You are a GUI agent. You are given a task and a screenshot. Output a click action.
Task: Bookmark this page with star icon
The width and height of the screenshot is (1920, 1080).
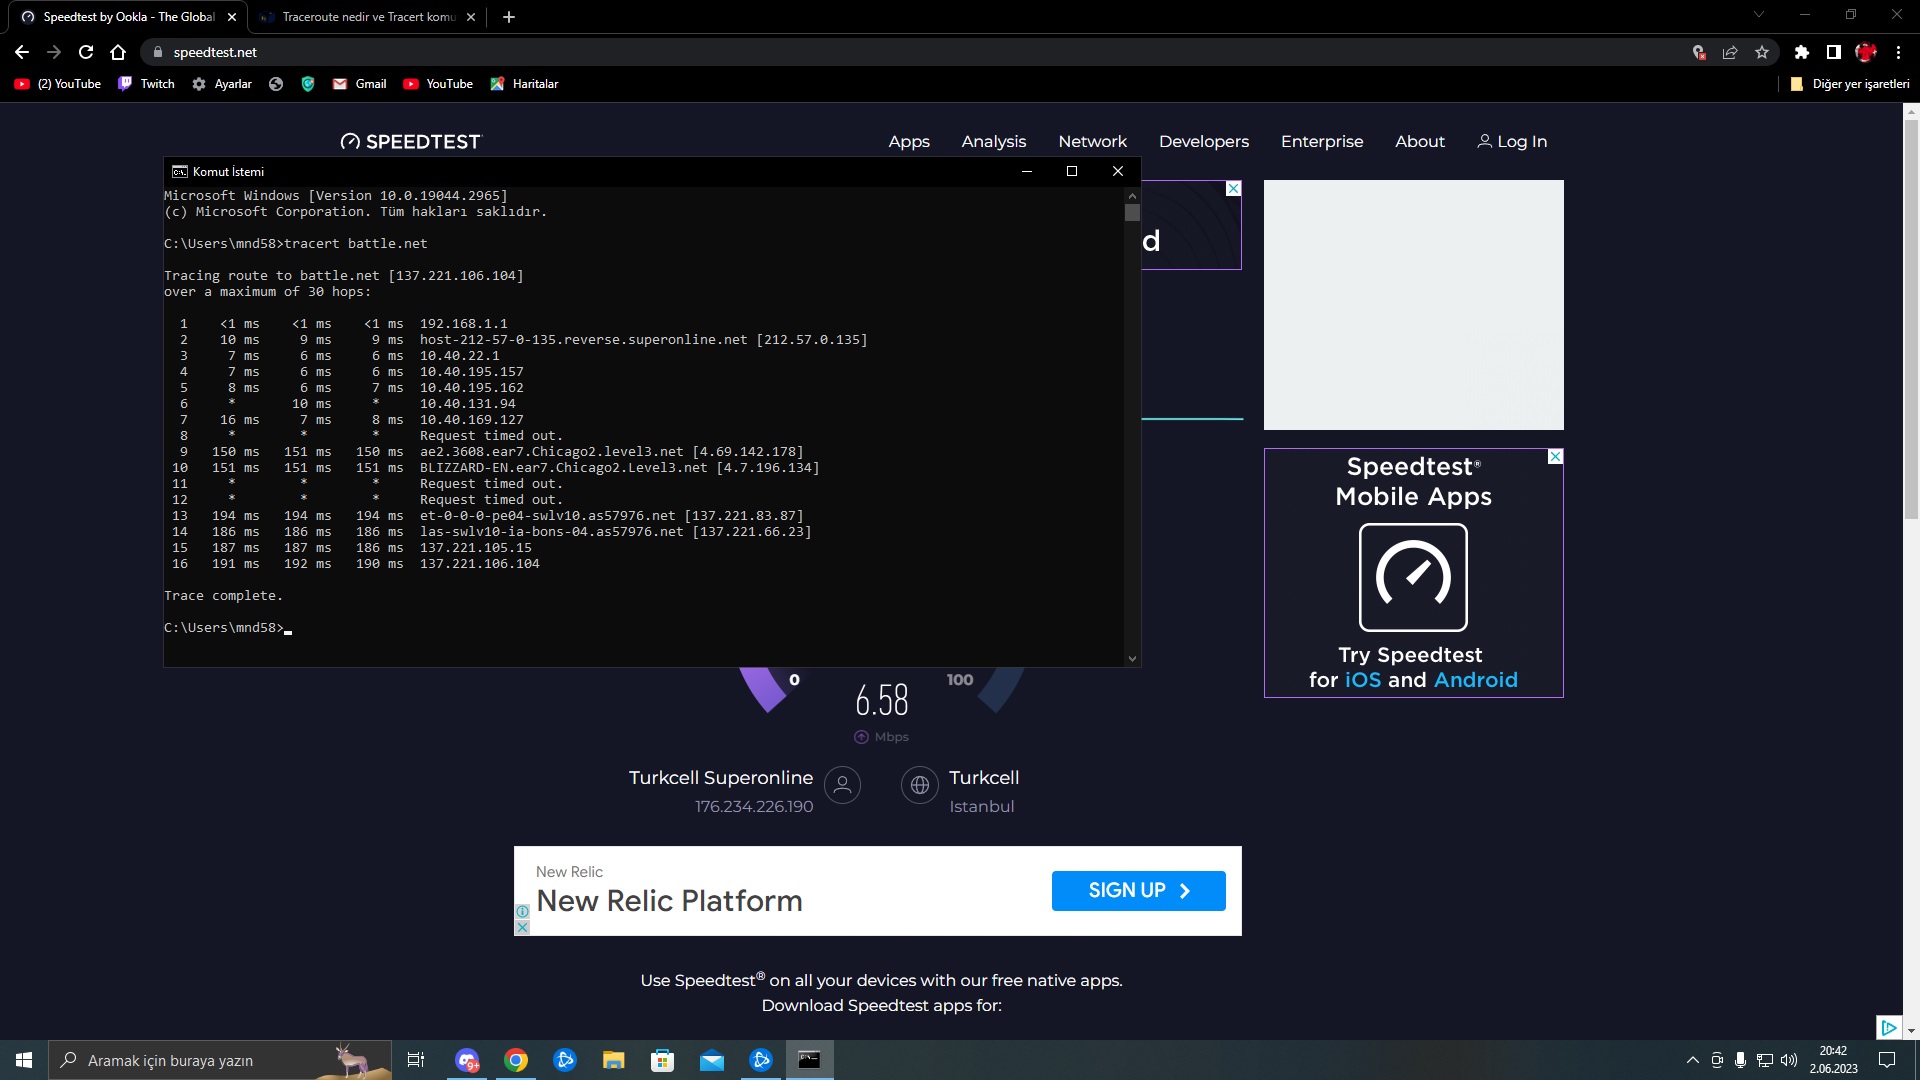click(1762, 52)
